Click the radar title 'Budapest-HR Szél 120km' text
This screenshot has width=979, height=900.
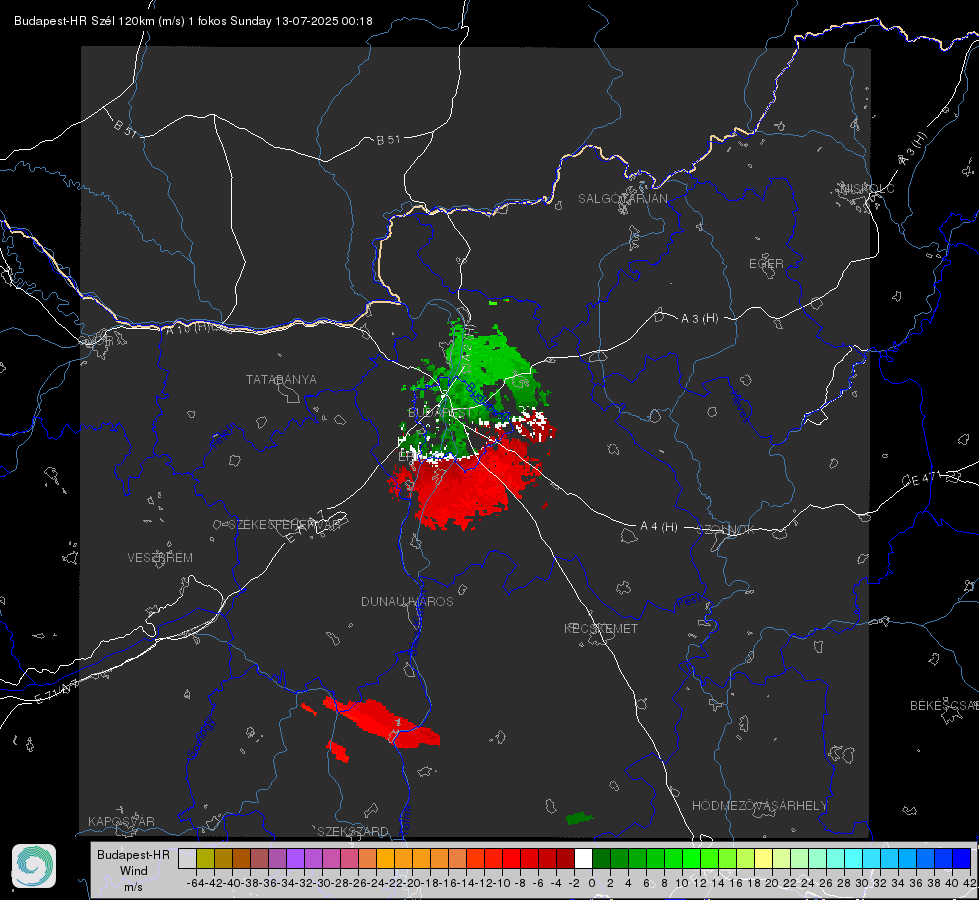pyautogui.click(x=84, y=21)
